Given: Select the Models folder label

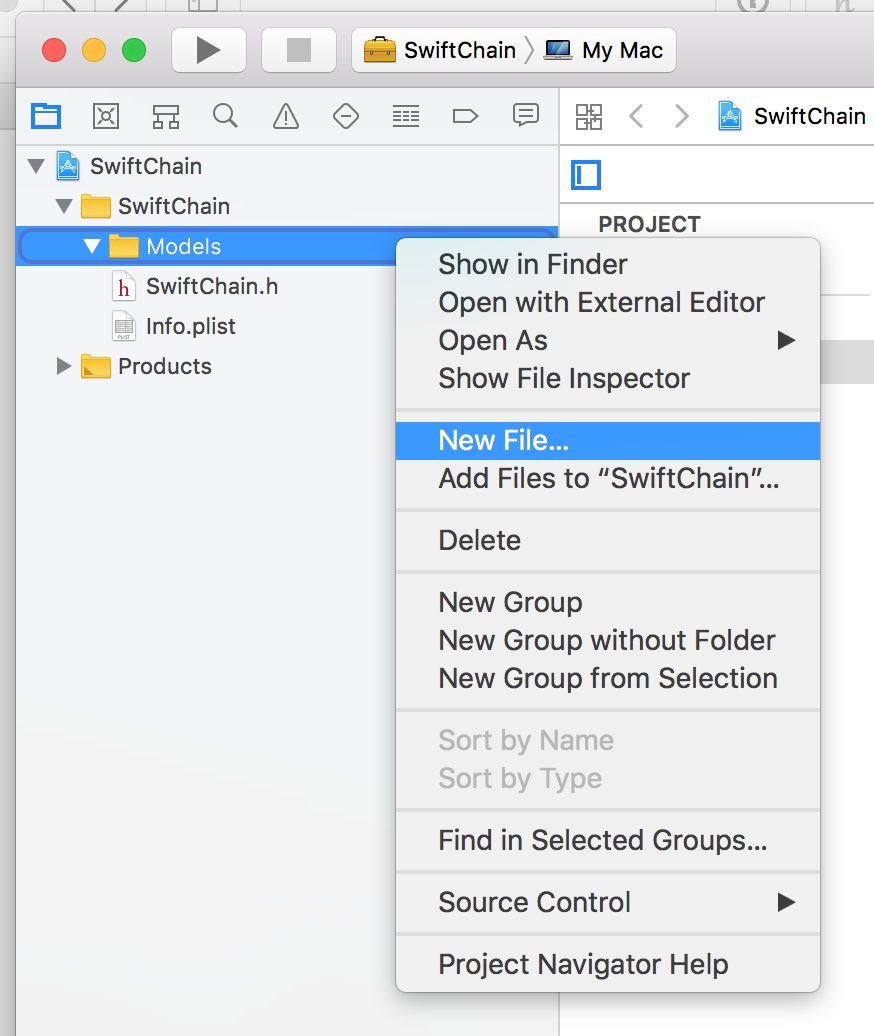Looking at the screenshot, I should (x=184, y=246).
